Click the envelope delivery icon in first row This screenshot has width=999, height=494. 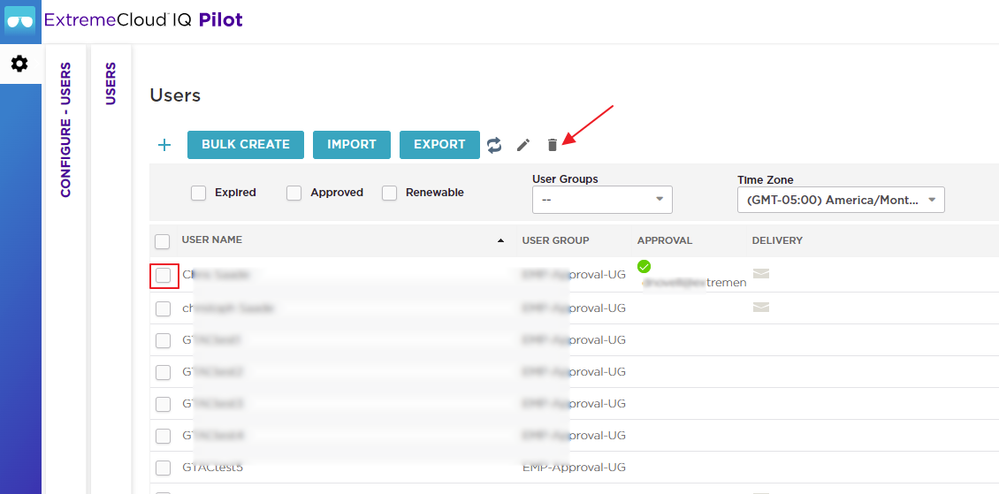coord(760,274)
